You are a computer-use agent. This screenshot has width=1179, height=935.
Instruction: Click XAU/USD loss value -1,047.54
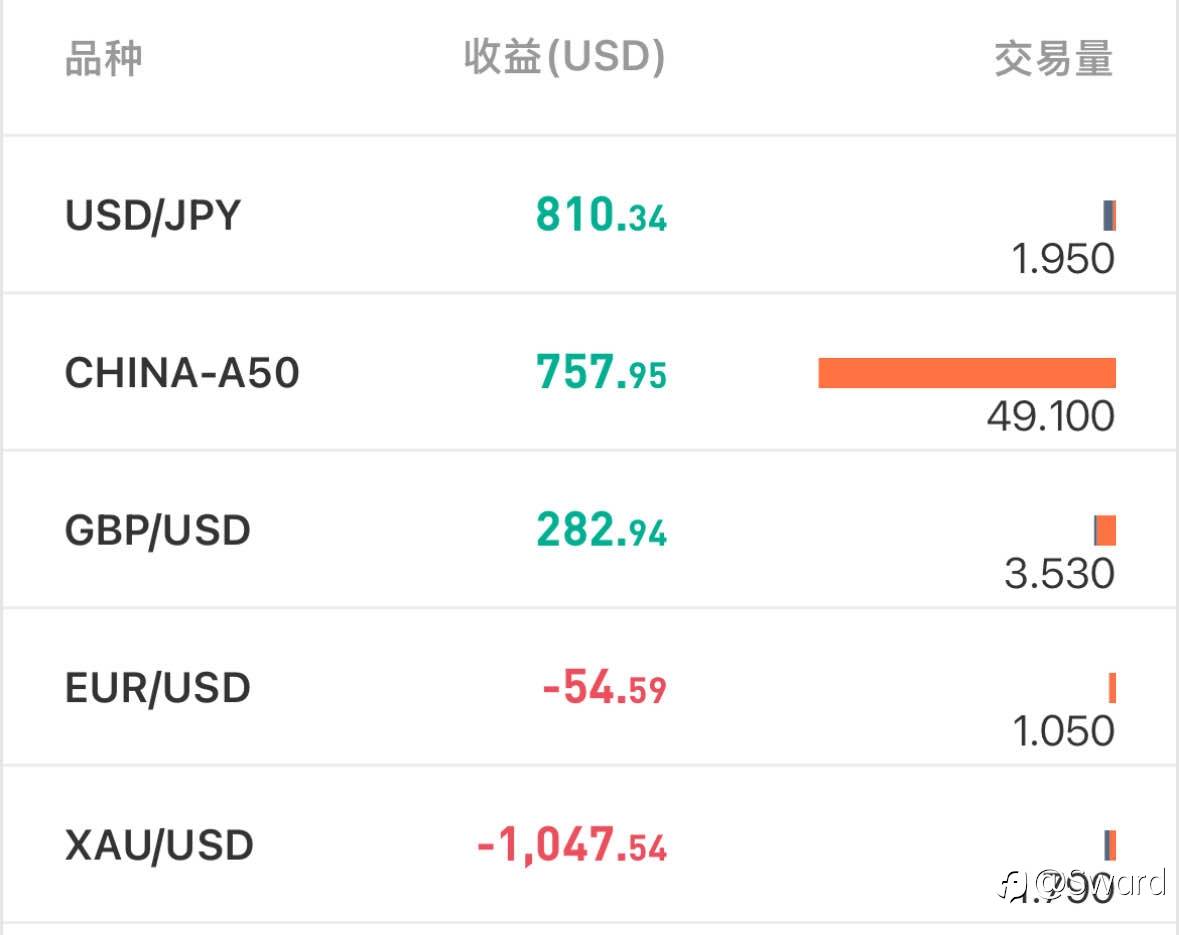coord(572,846)
